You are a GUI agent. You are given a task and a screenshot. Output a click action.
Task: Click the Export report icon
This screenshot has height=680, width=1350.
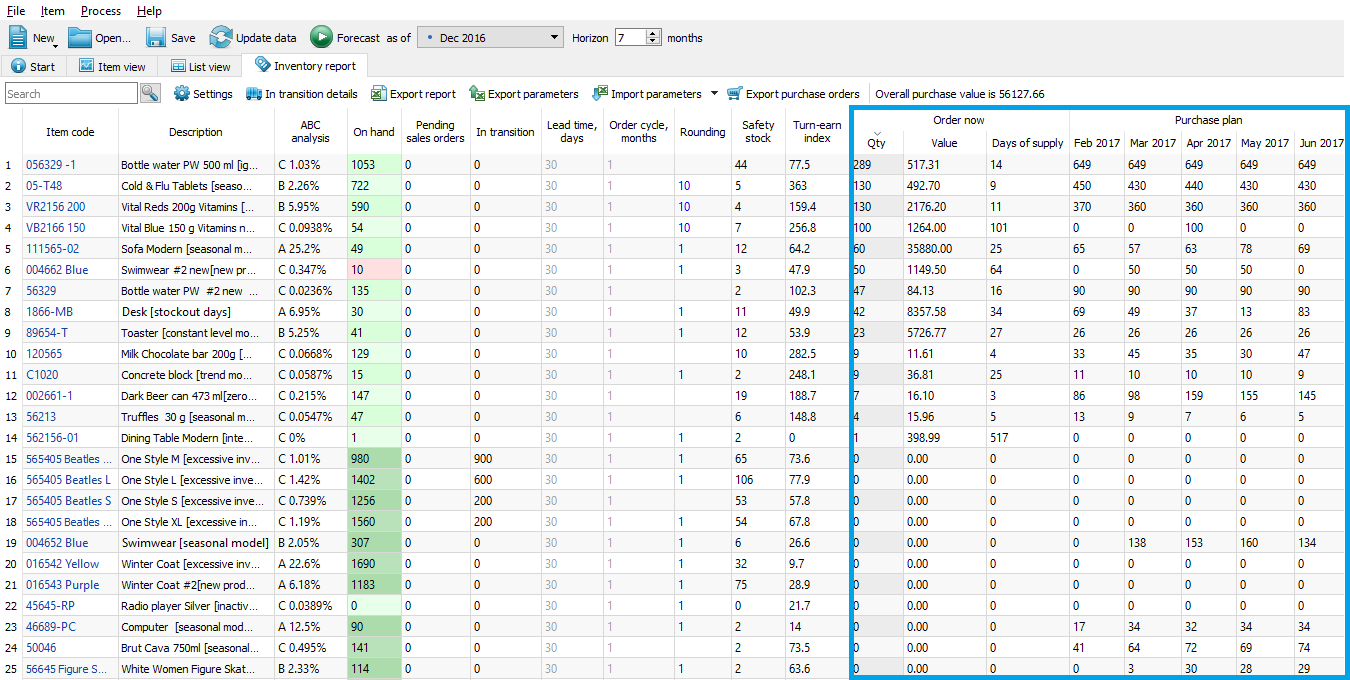click(378, 94)
